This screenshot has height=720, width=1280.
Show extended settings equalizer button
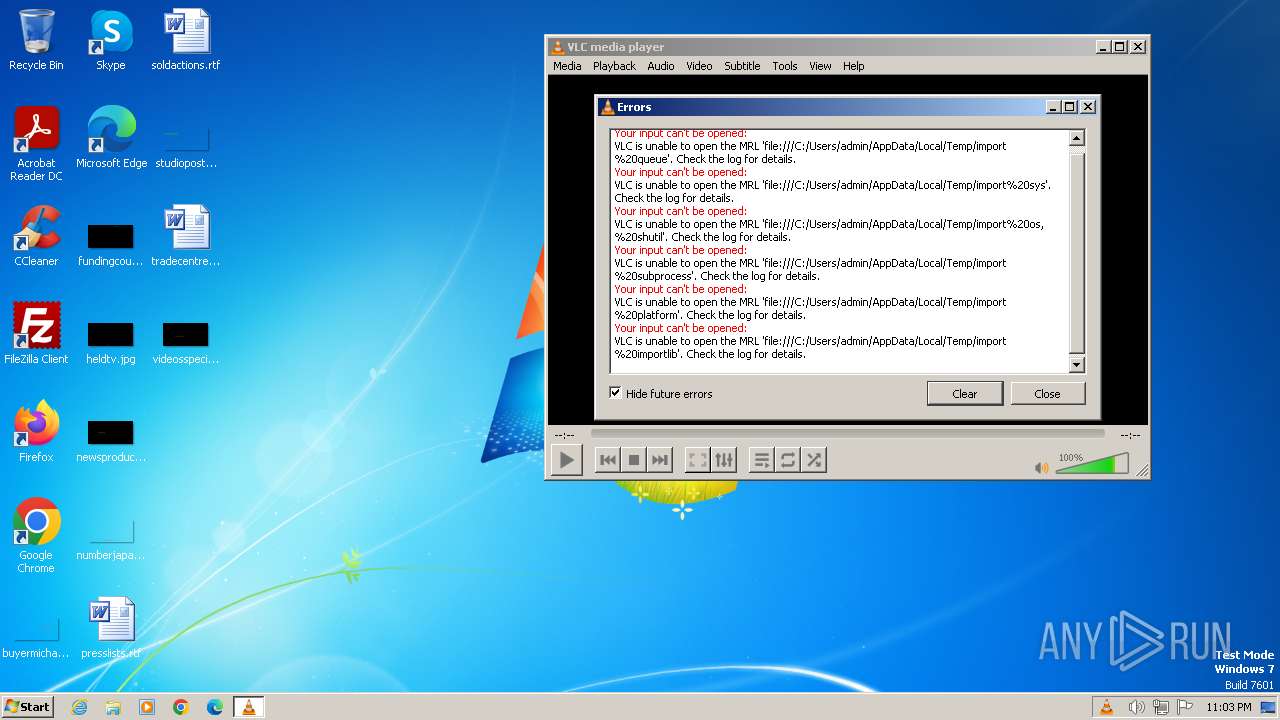[x=724, y=460]
